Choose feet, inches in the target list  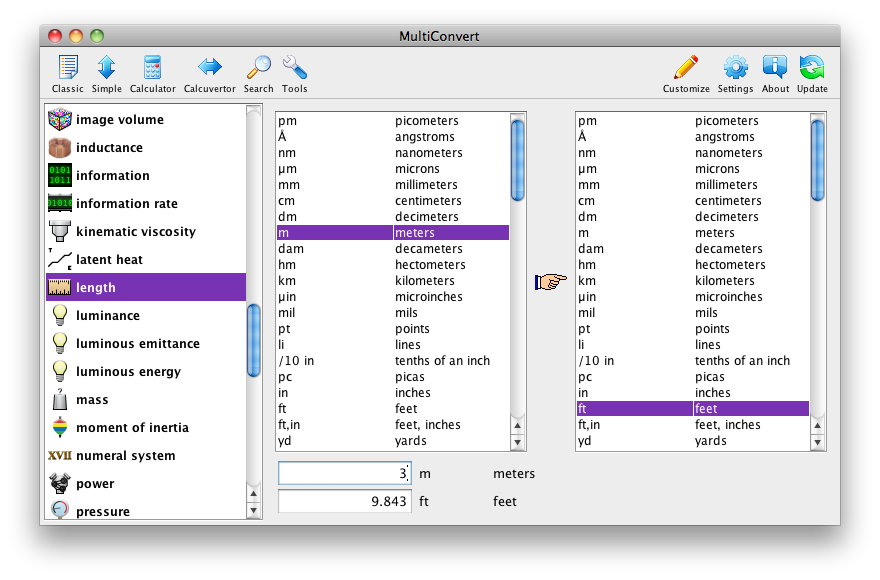pos(693,424)
